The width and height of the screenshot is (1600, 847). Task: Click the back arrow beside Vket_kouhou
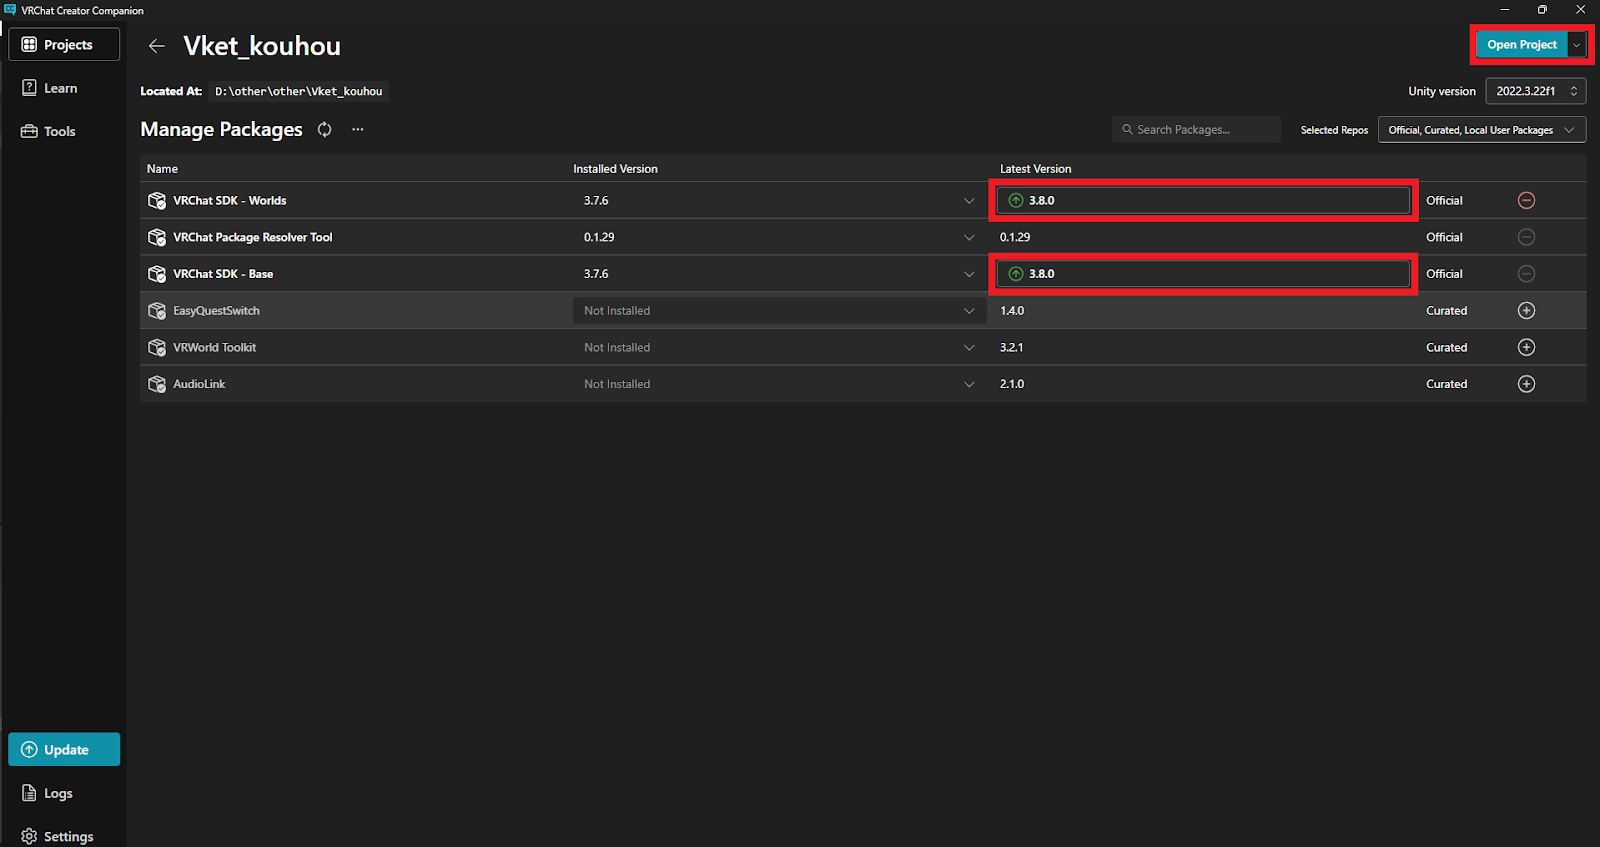[156, 46]
